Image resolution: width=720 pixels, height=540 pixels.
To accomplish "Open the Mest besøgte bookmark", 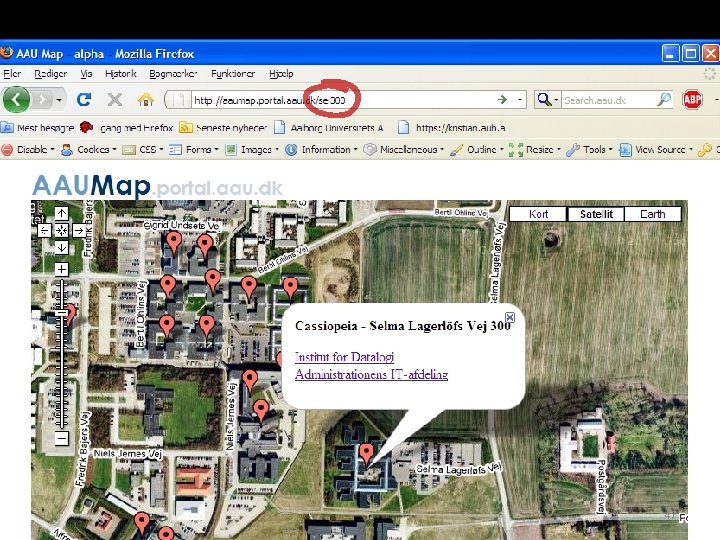I will [38, 128].
